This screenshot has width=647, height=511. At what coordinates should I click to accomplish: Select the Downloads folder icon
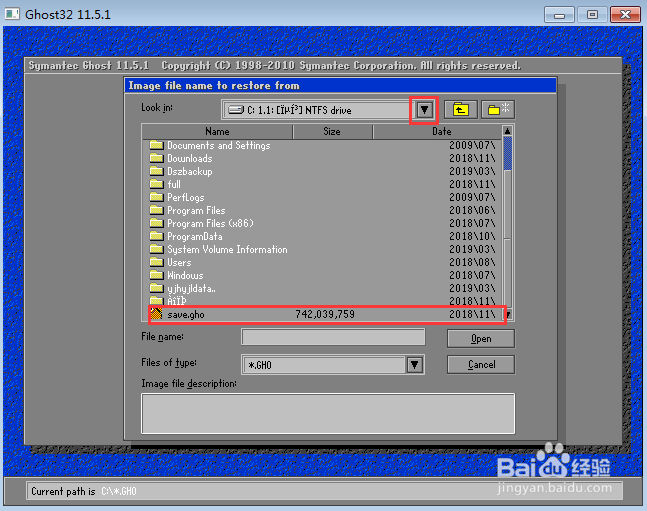tap(156, 158)
